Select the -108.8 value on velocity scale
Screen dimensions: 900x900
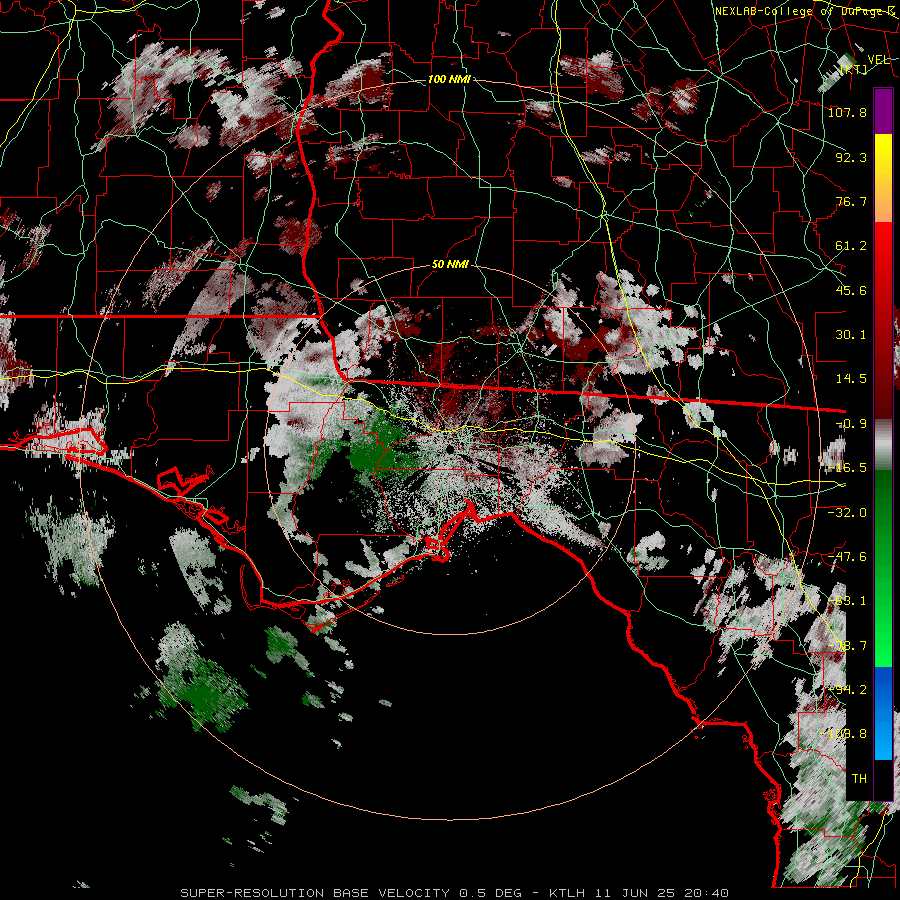click(844, 734)
